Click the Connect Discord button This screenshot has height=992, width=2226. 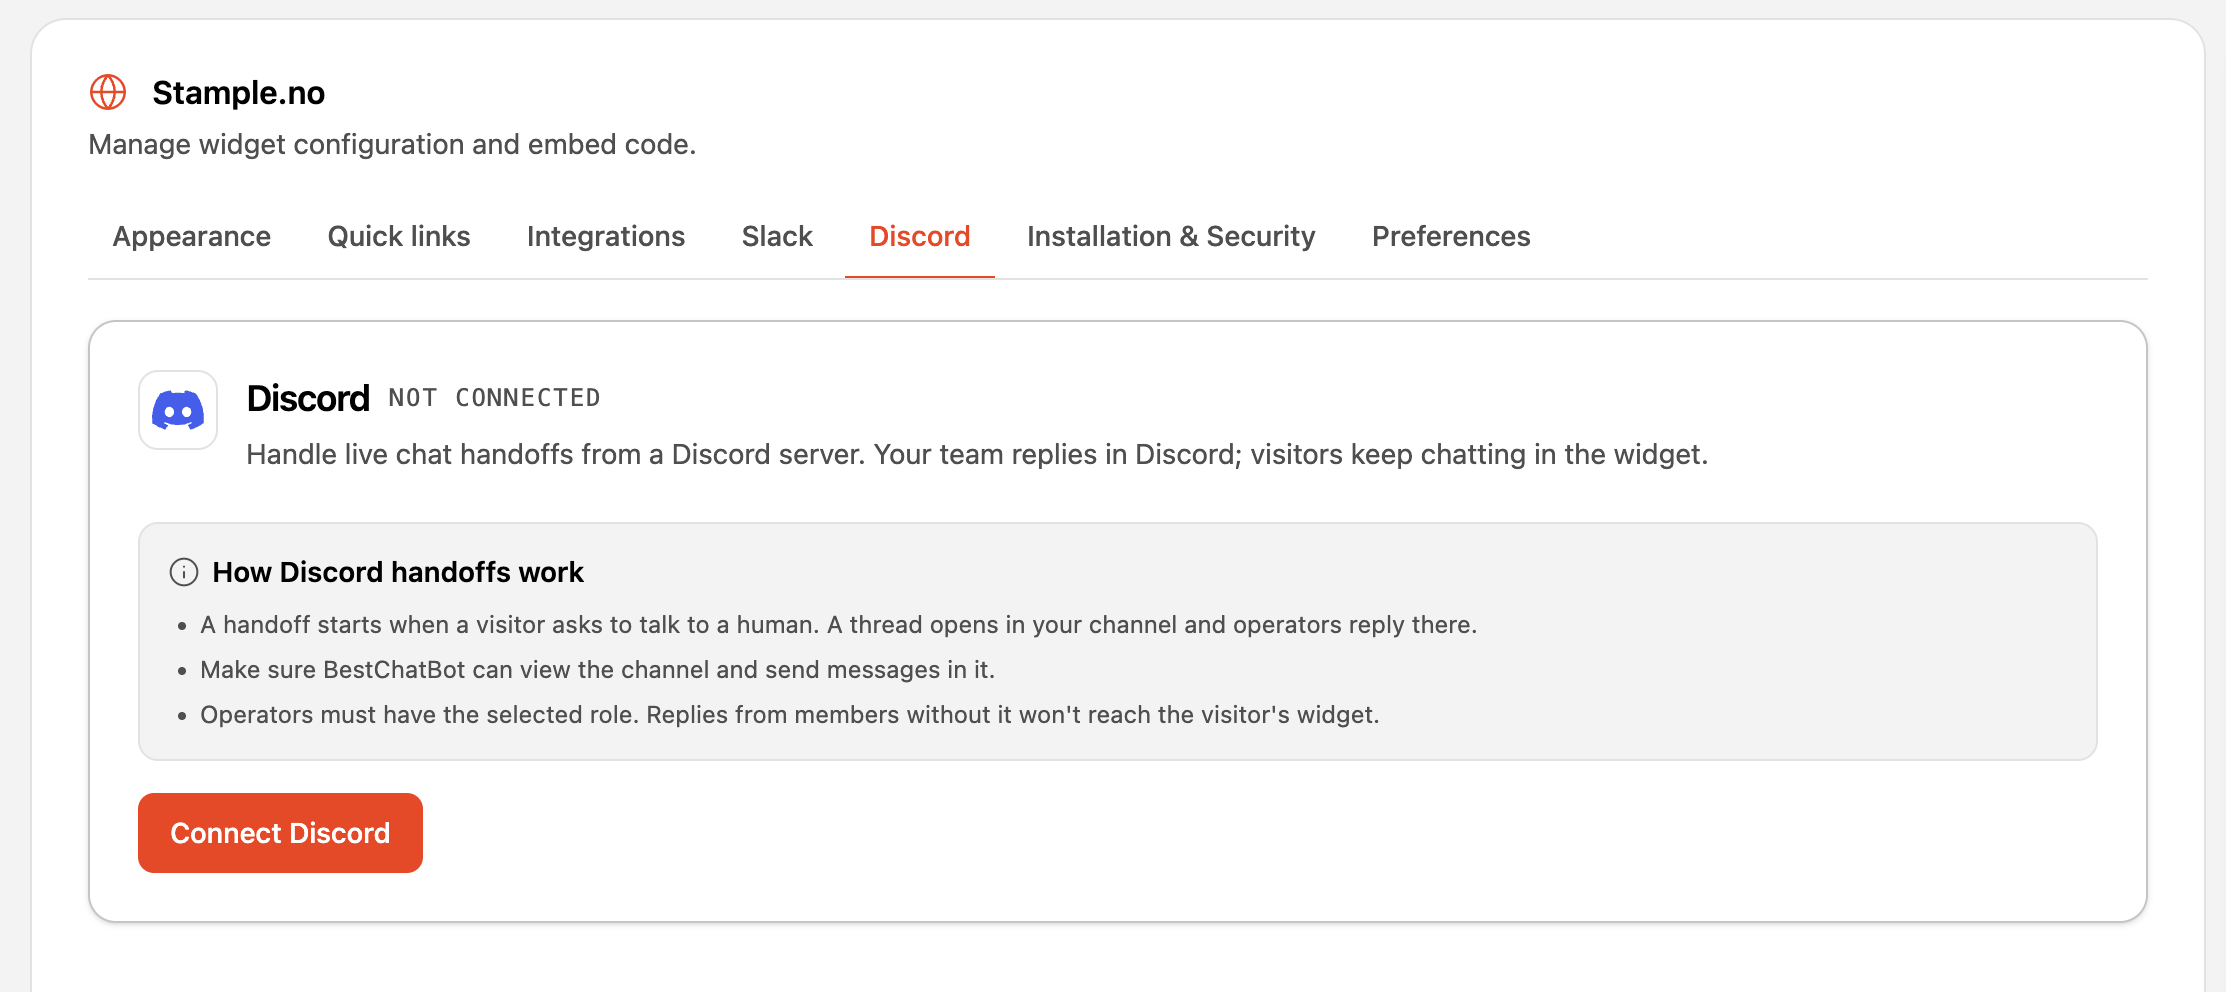tap(280, 833)
